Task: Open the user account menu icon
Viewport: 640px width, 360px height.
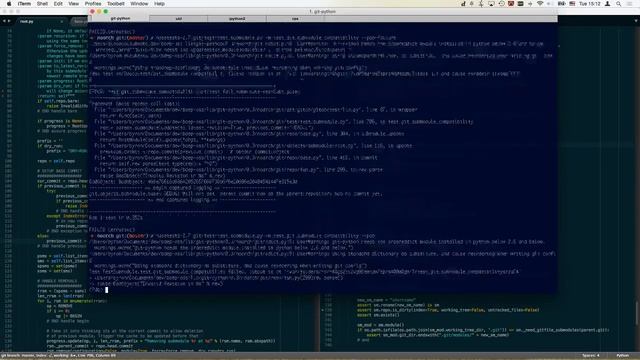Action: click(608, 4)
